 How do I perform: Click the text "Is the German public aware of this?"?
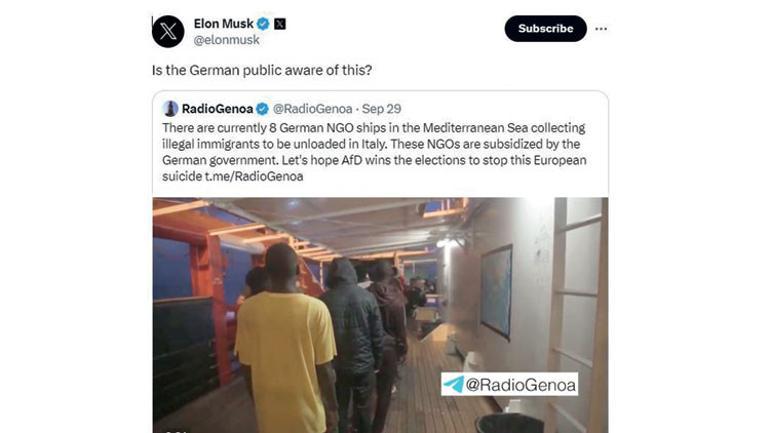coord(262,70)
